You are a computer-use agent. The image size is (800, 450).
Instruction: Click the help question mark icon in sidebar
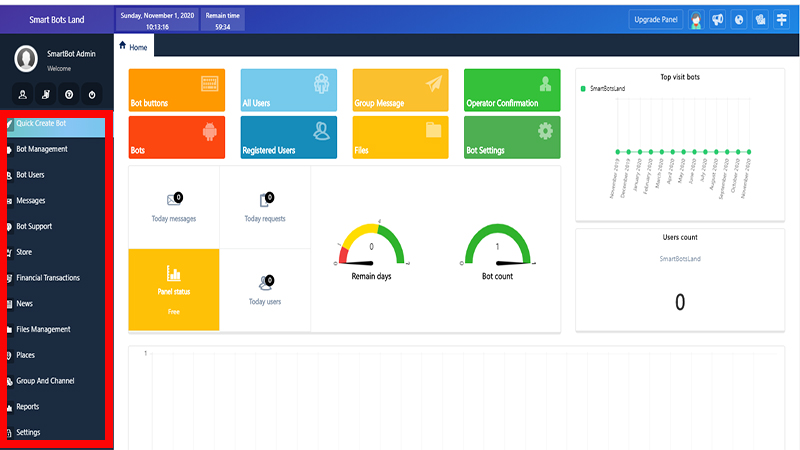tap(69, 95)
